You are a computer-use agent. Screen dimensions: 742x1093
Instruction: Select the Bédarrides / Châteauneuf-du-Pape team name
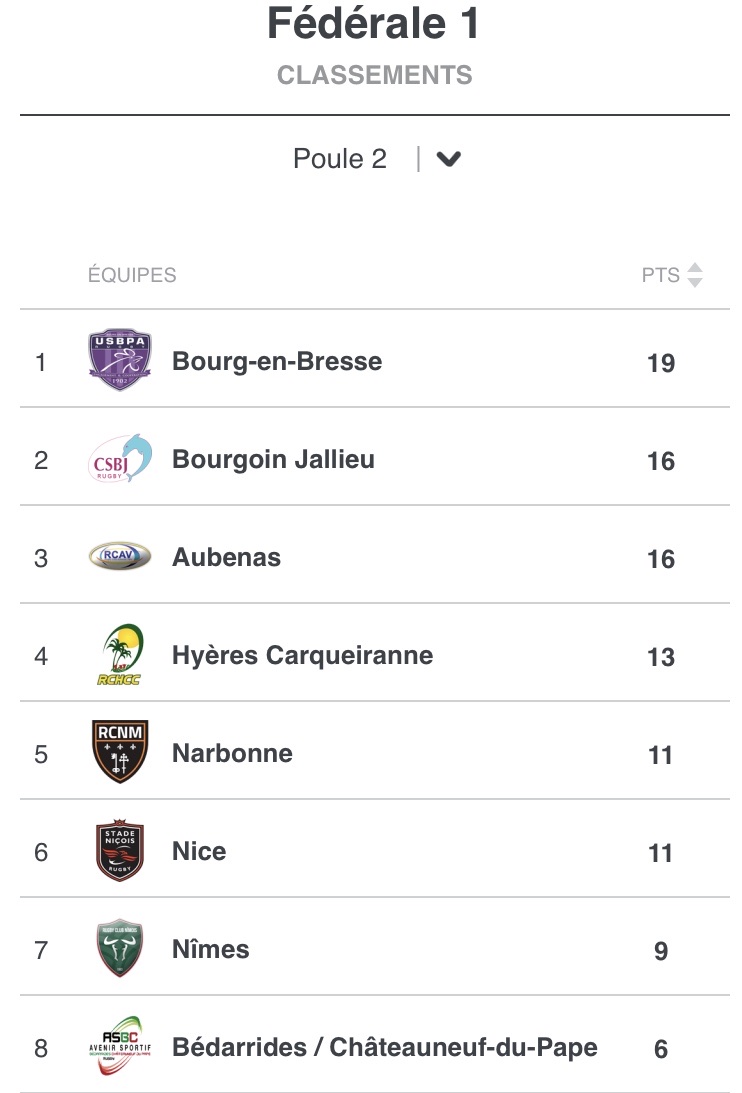coord(384,1047)
